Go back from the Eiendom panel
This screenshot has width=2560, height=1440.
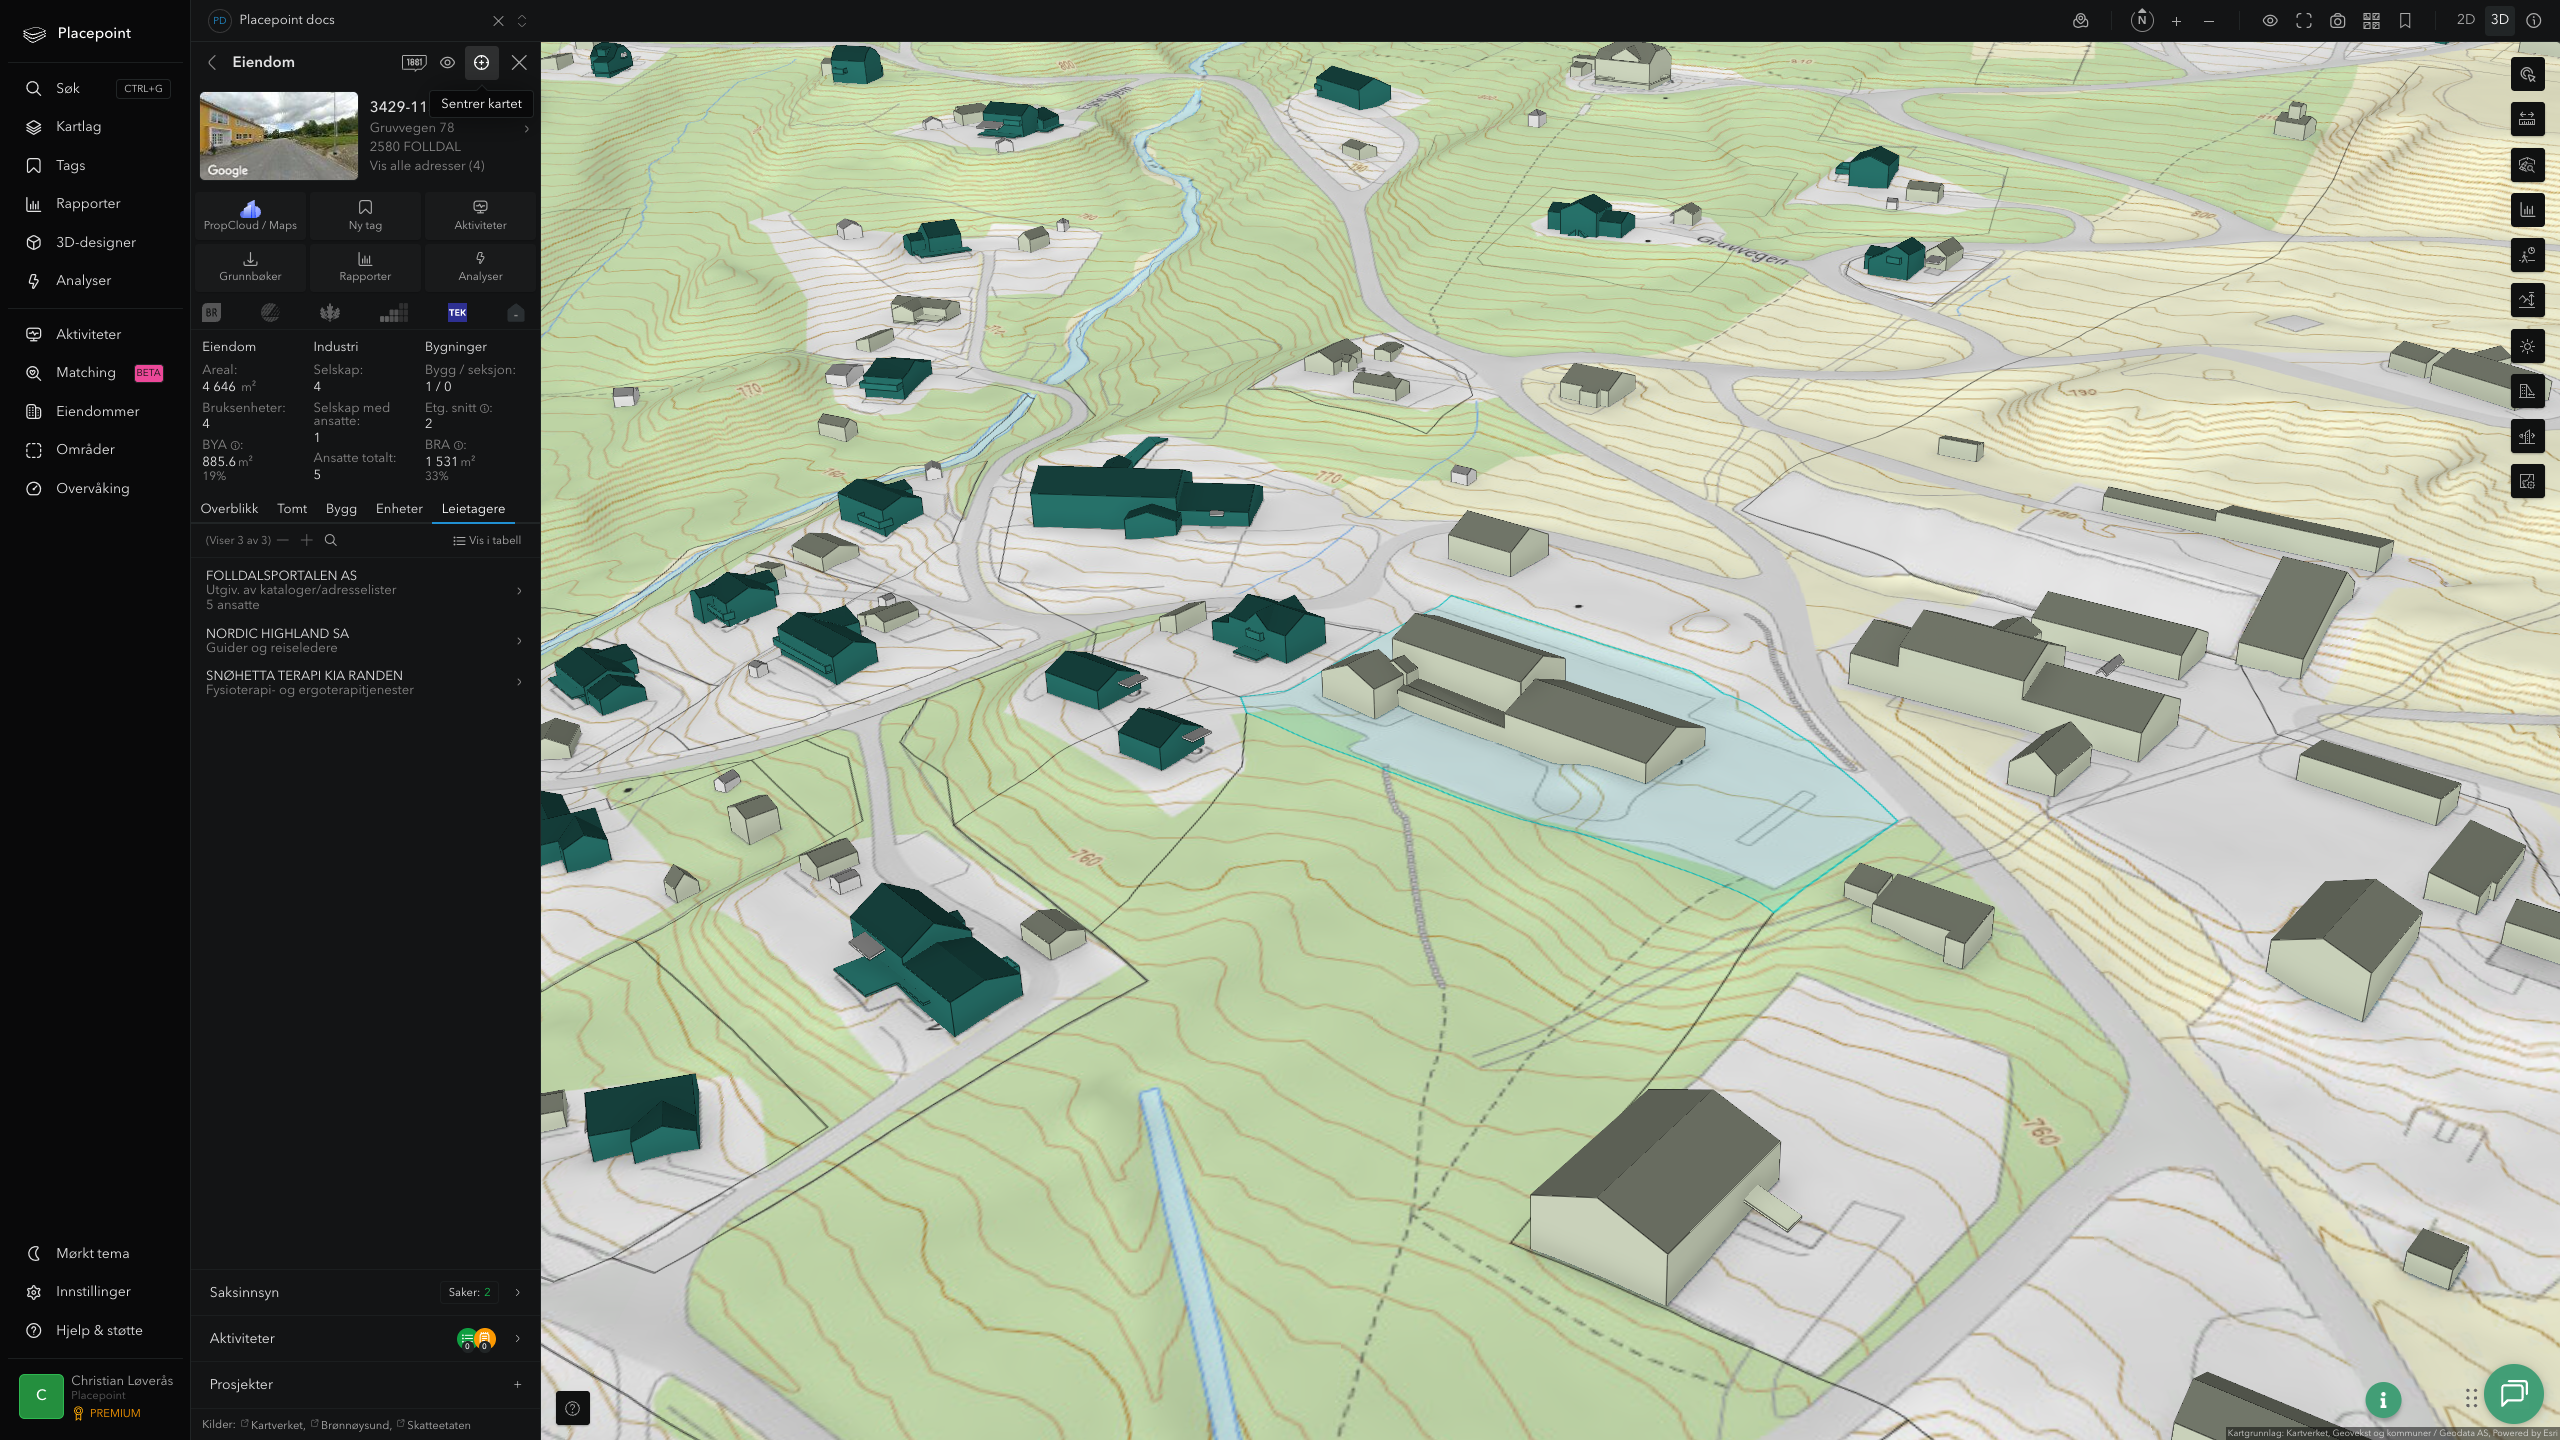pyautogui.click(x=212, y=62)
